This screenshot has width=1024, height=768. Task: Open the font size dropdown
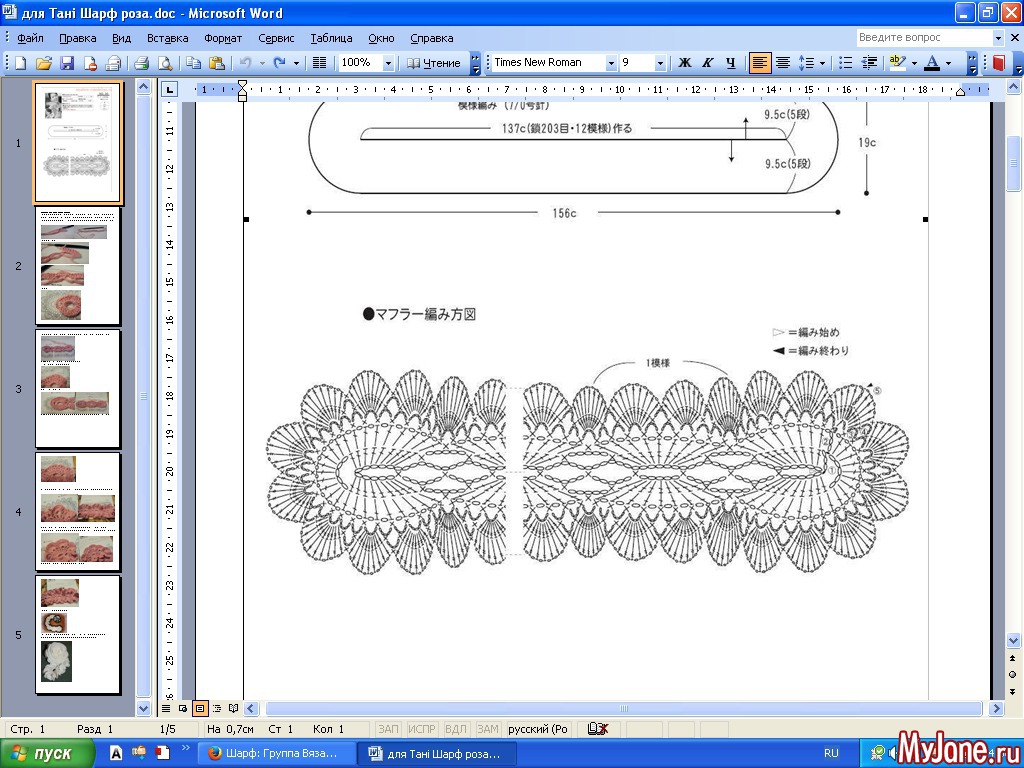point(660,63)
